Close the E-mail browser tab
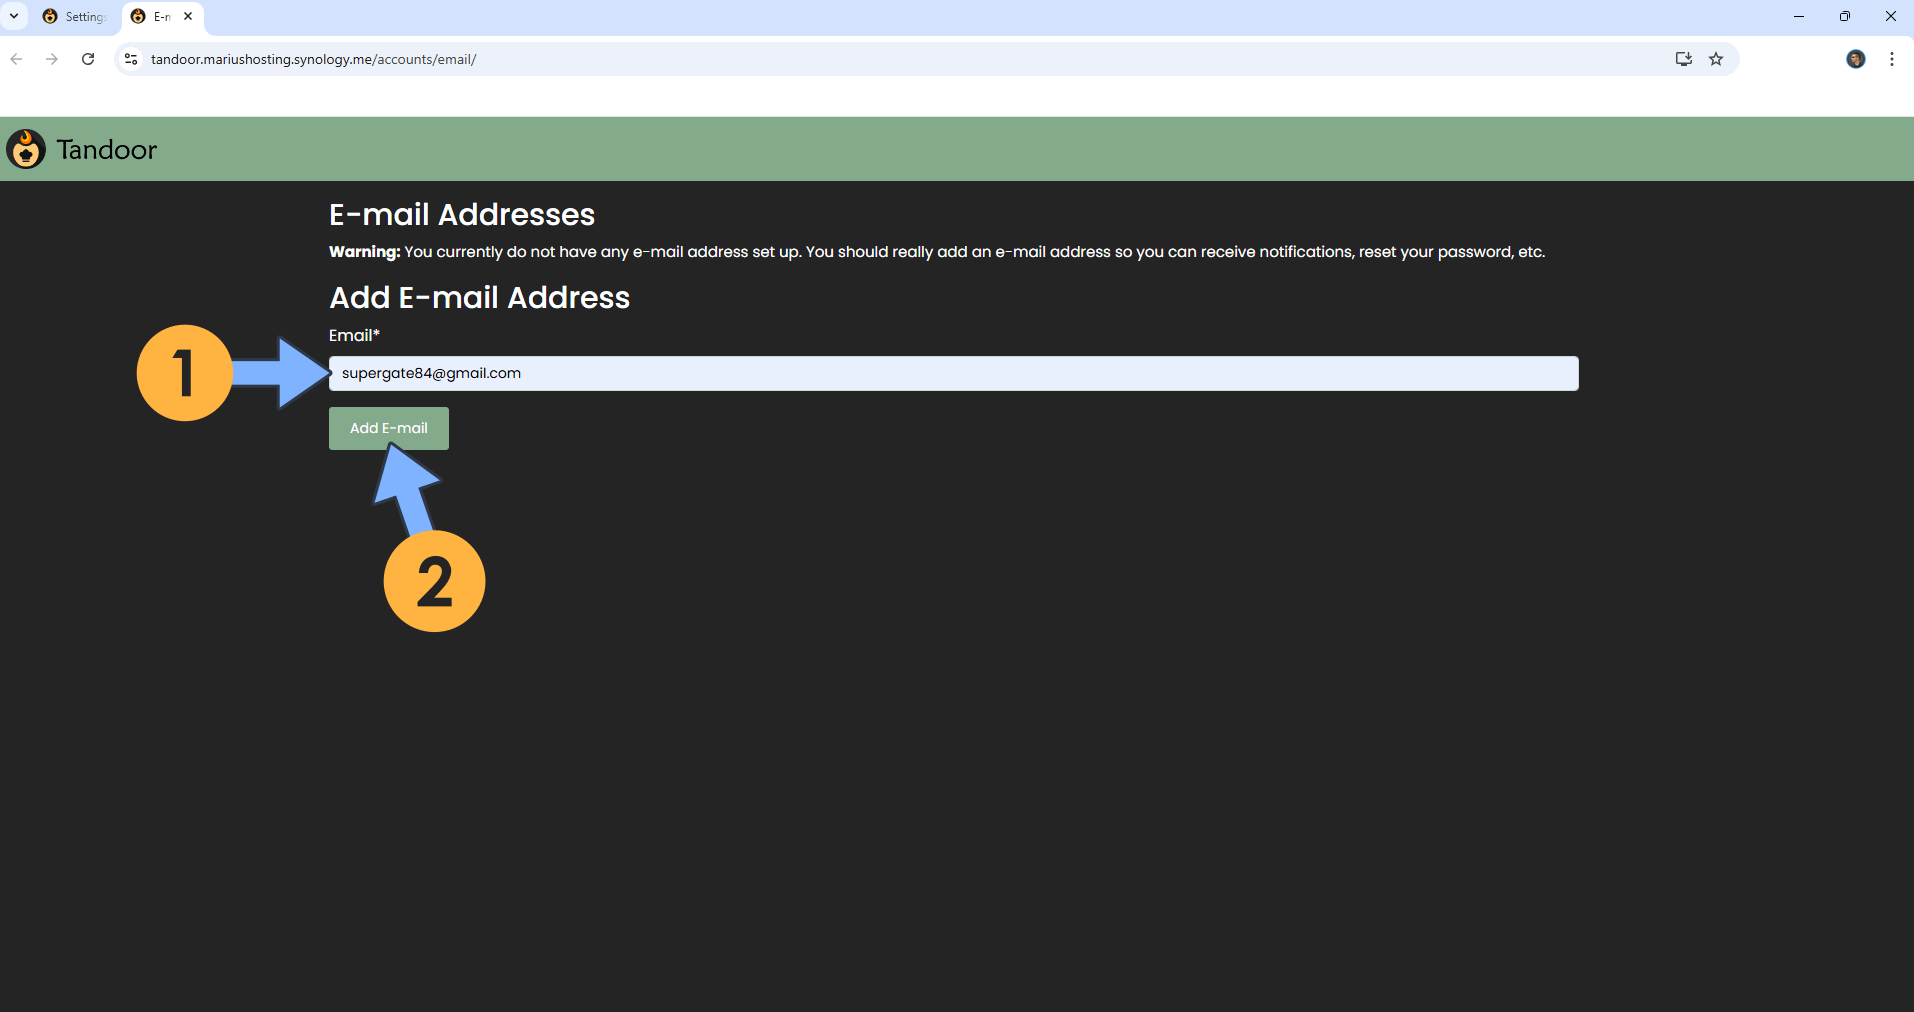The image size is (1914, 1012). tap(188, 17)
